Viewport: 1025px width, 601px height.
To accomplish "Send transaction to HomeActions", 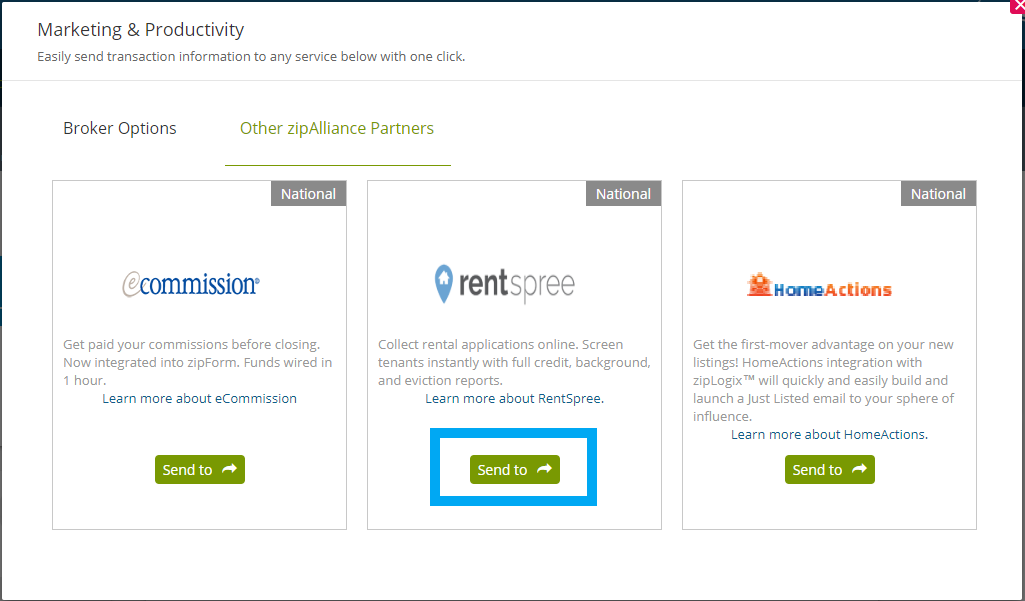I will pyautogui.click(x=830, y=470).
